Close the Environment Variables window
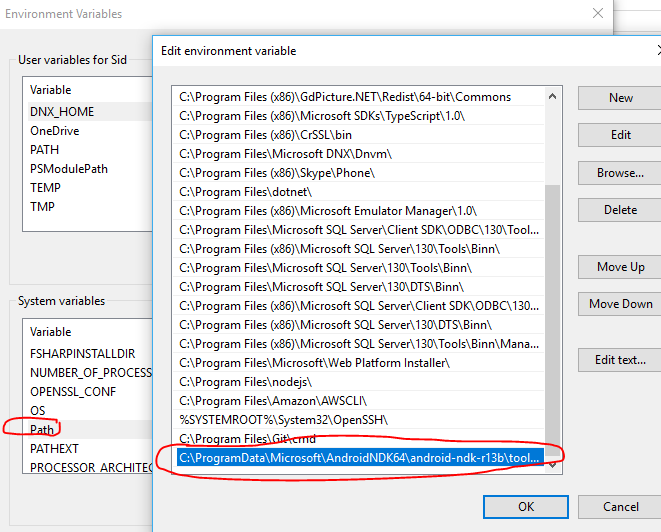This screenshot has width=661, height=532. click(598, 13)
